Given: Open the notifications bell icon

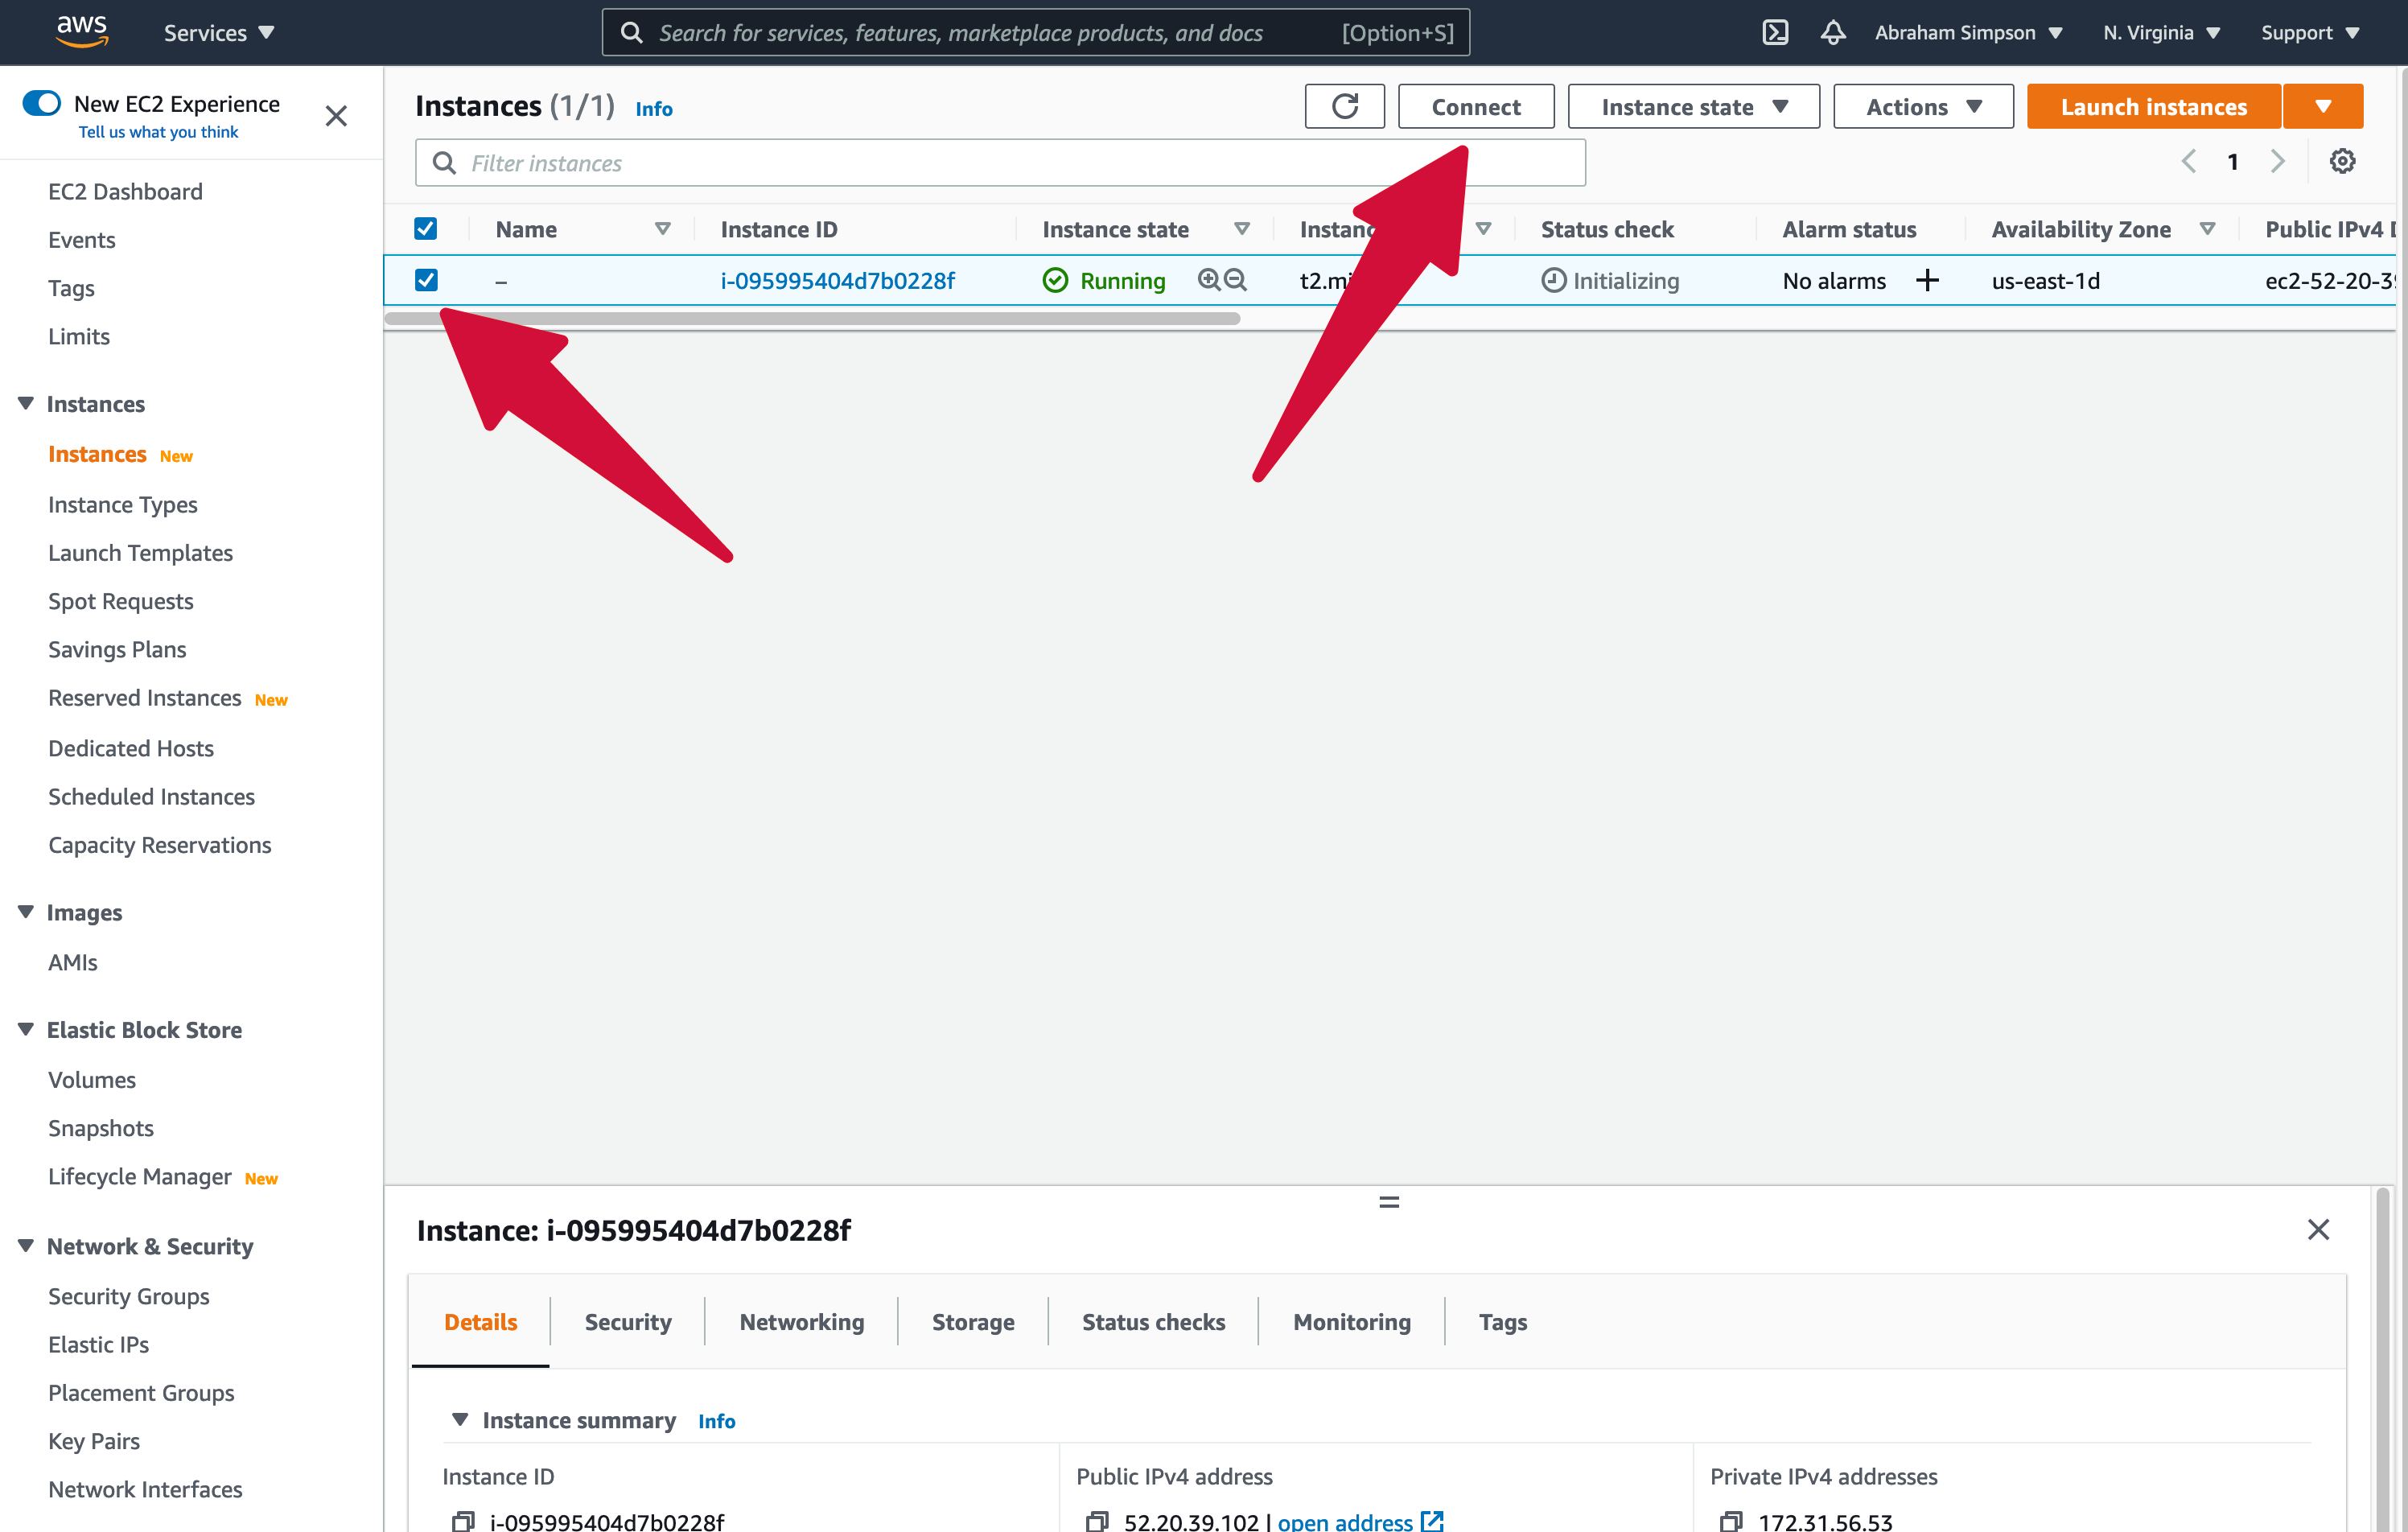Looking at the screenshot, I should pos(1832,33).
